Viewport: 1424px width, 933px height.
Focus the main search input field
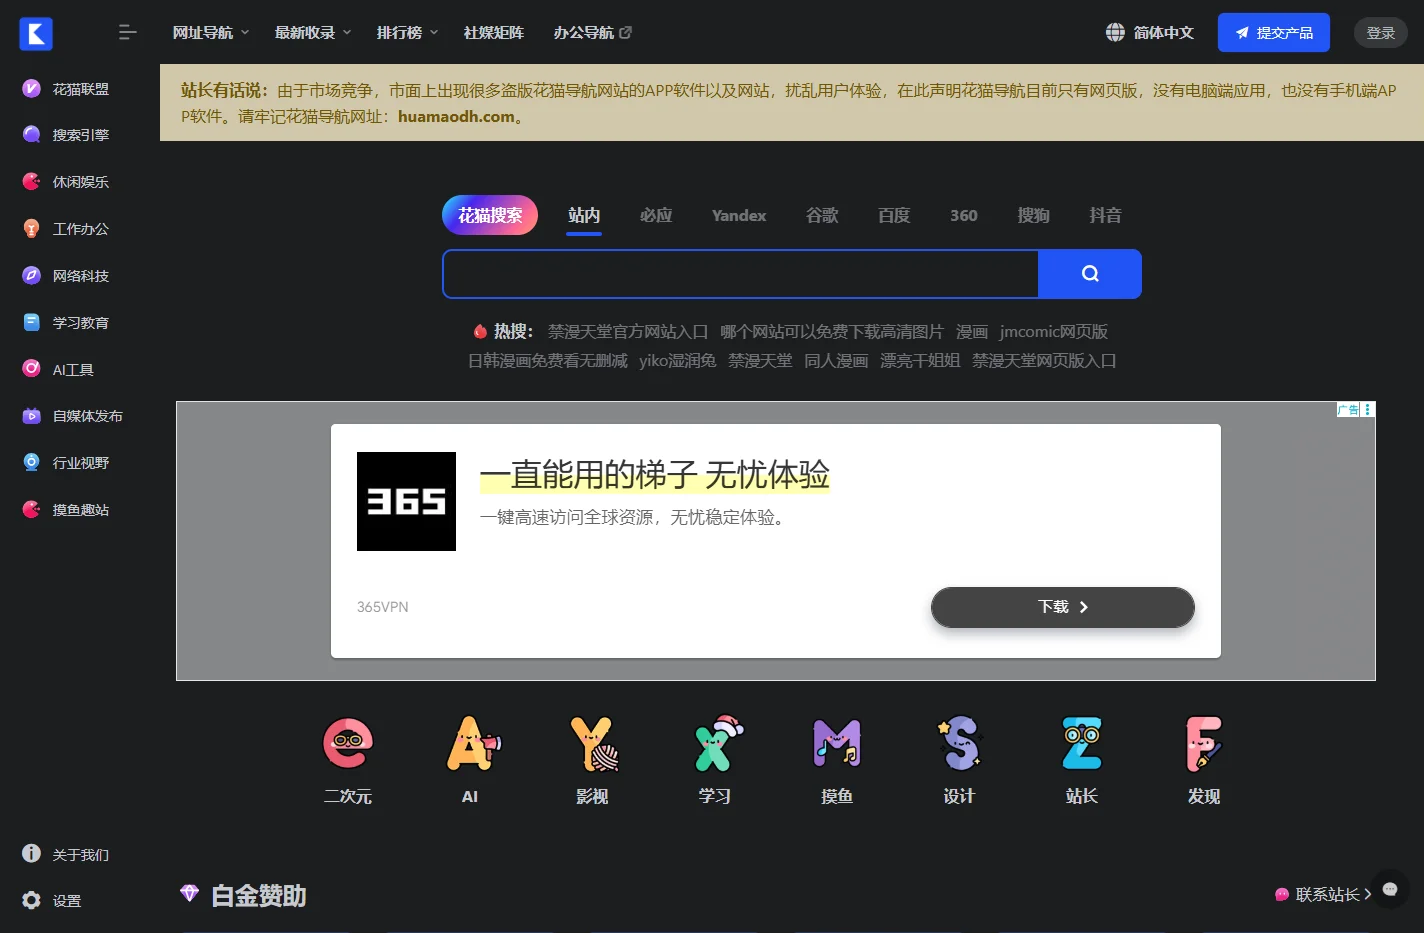(741, 274)
